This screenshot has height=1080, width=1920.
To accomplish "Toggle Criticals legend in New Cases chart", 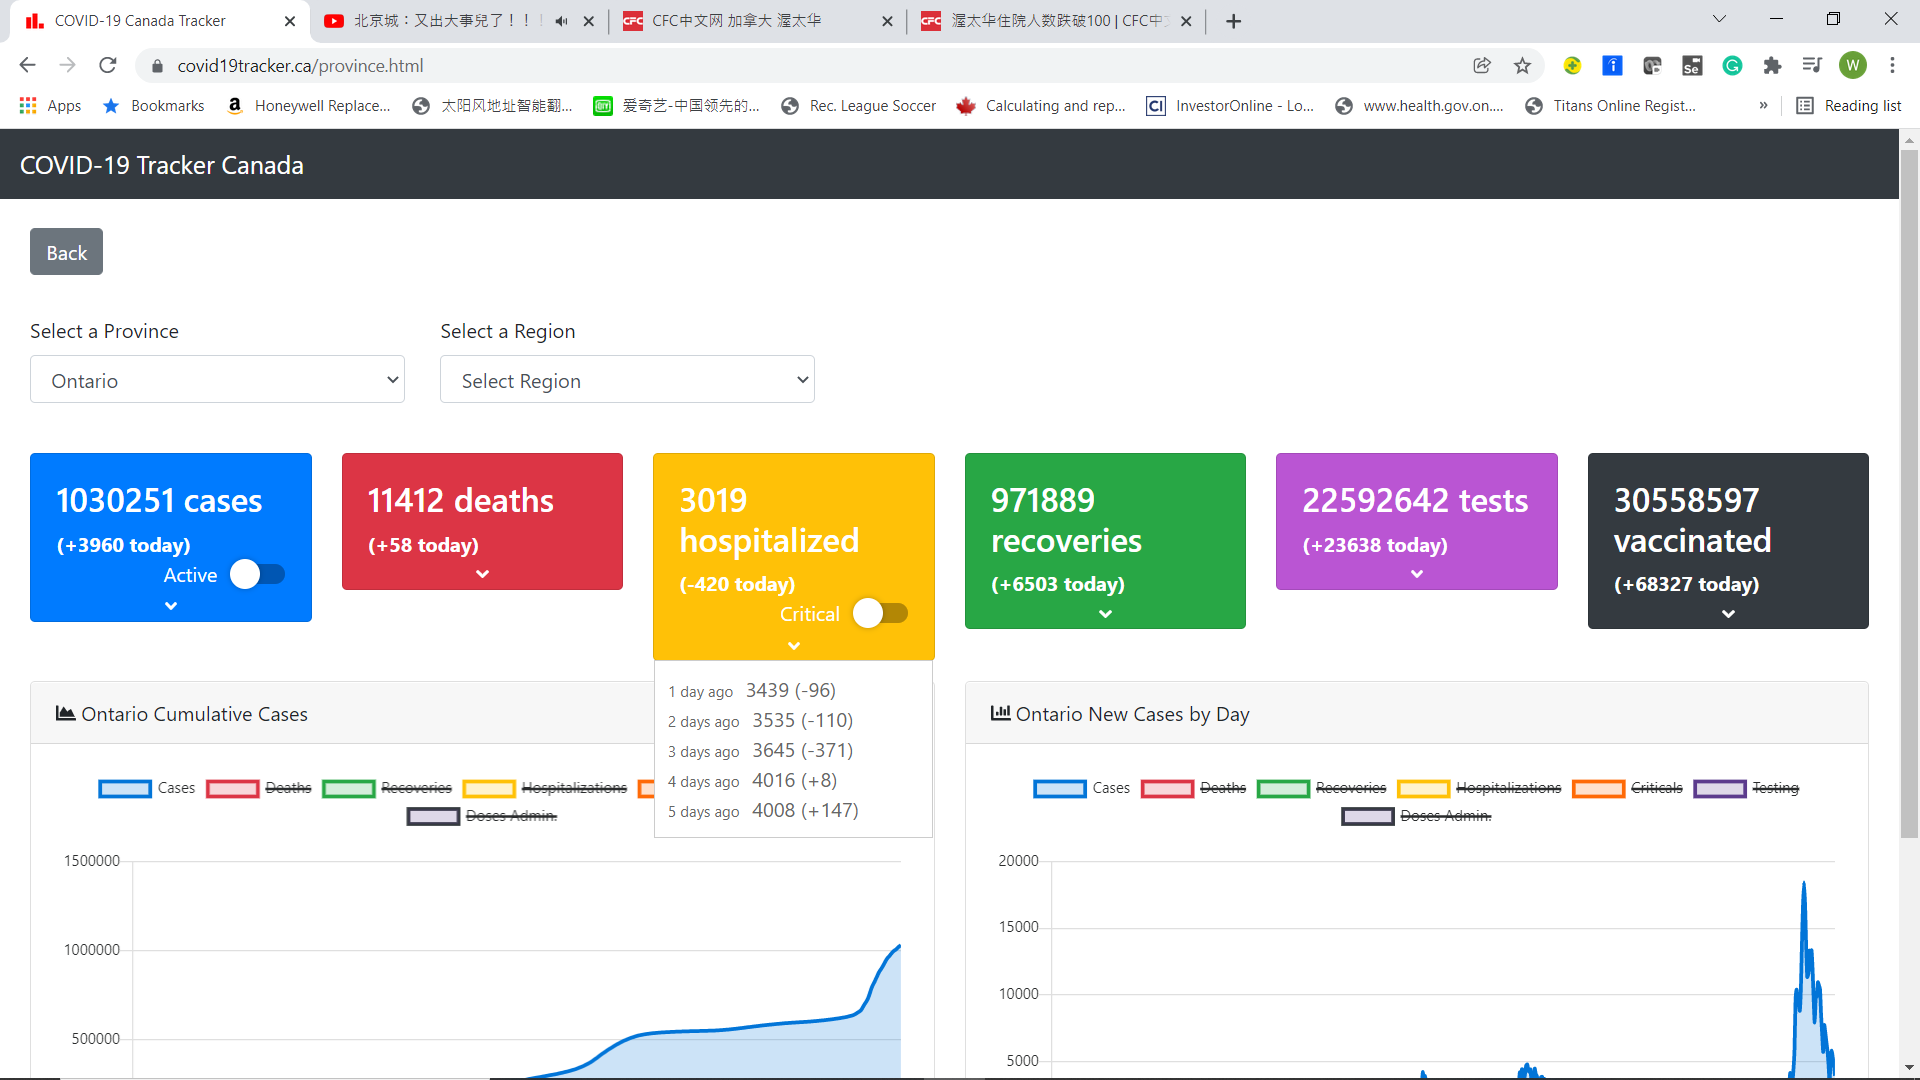I will [x=1628, y=788].
